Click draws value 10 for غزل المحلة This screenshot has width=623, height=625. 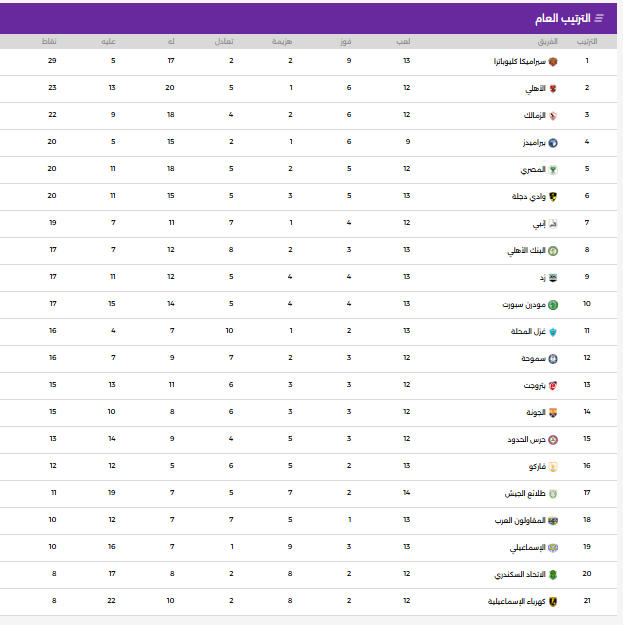[229, 330]
